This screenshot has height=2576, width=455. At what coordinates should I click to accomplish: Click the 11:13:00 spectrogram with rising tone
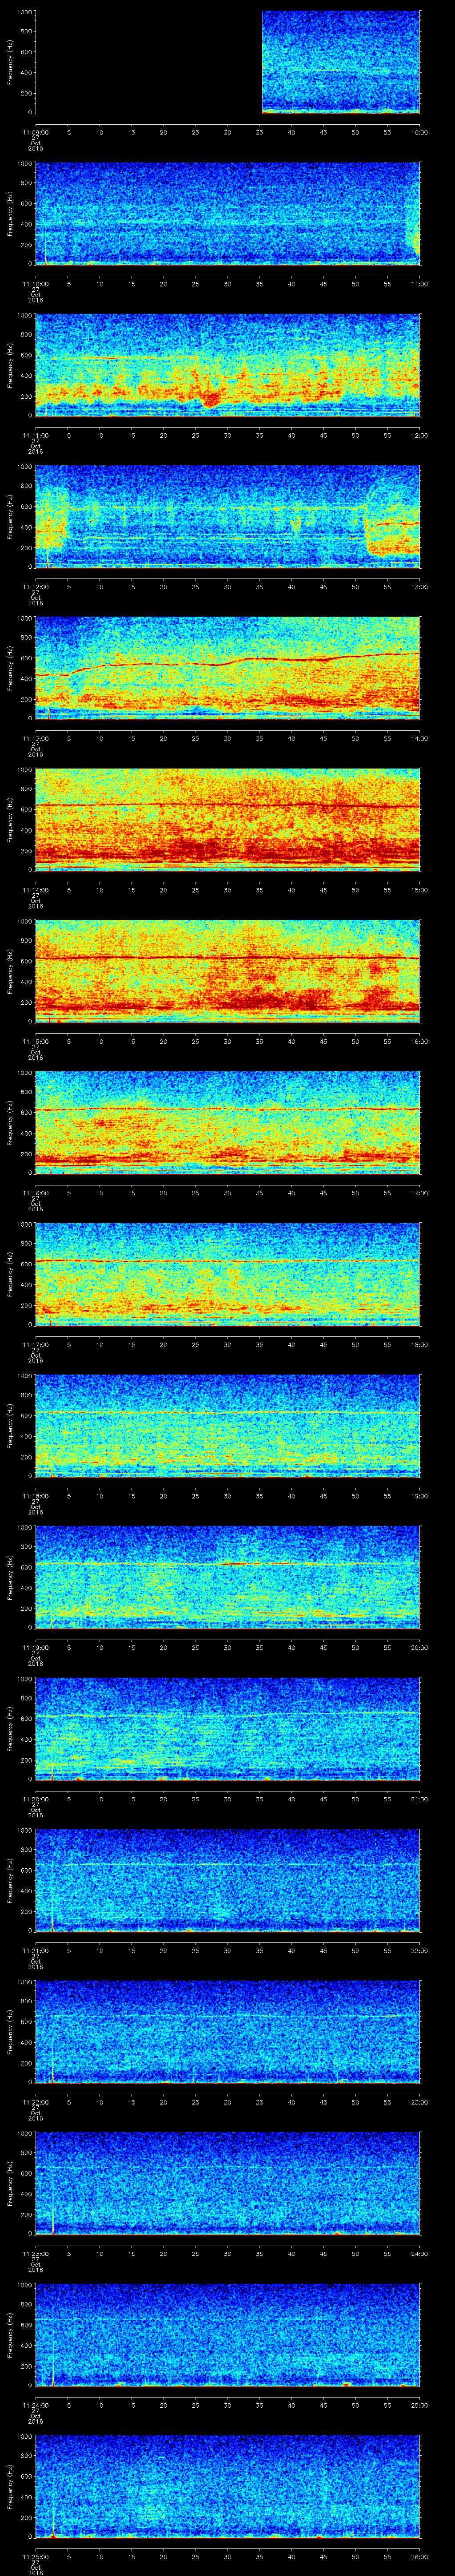pyautogui.click(x=228, y=669)
